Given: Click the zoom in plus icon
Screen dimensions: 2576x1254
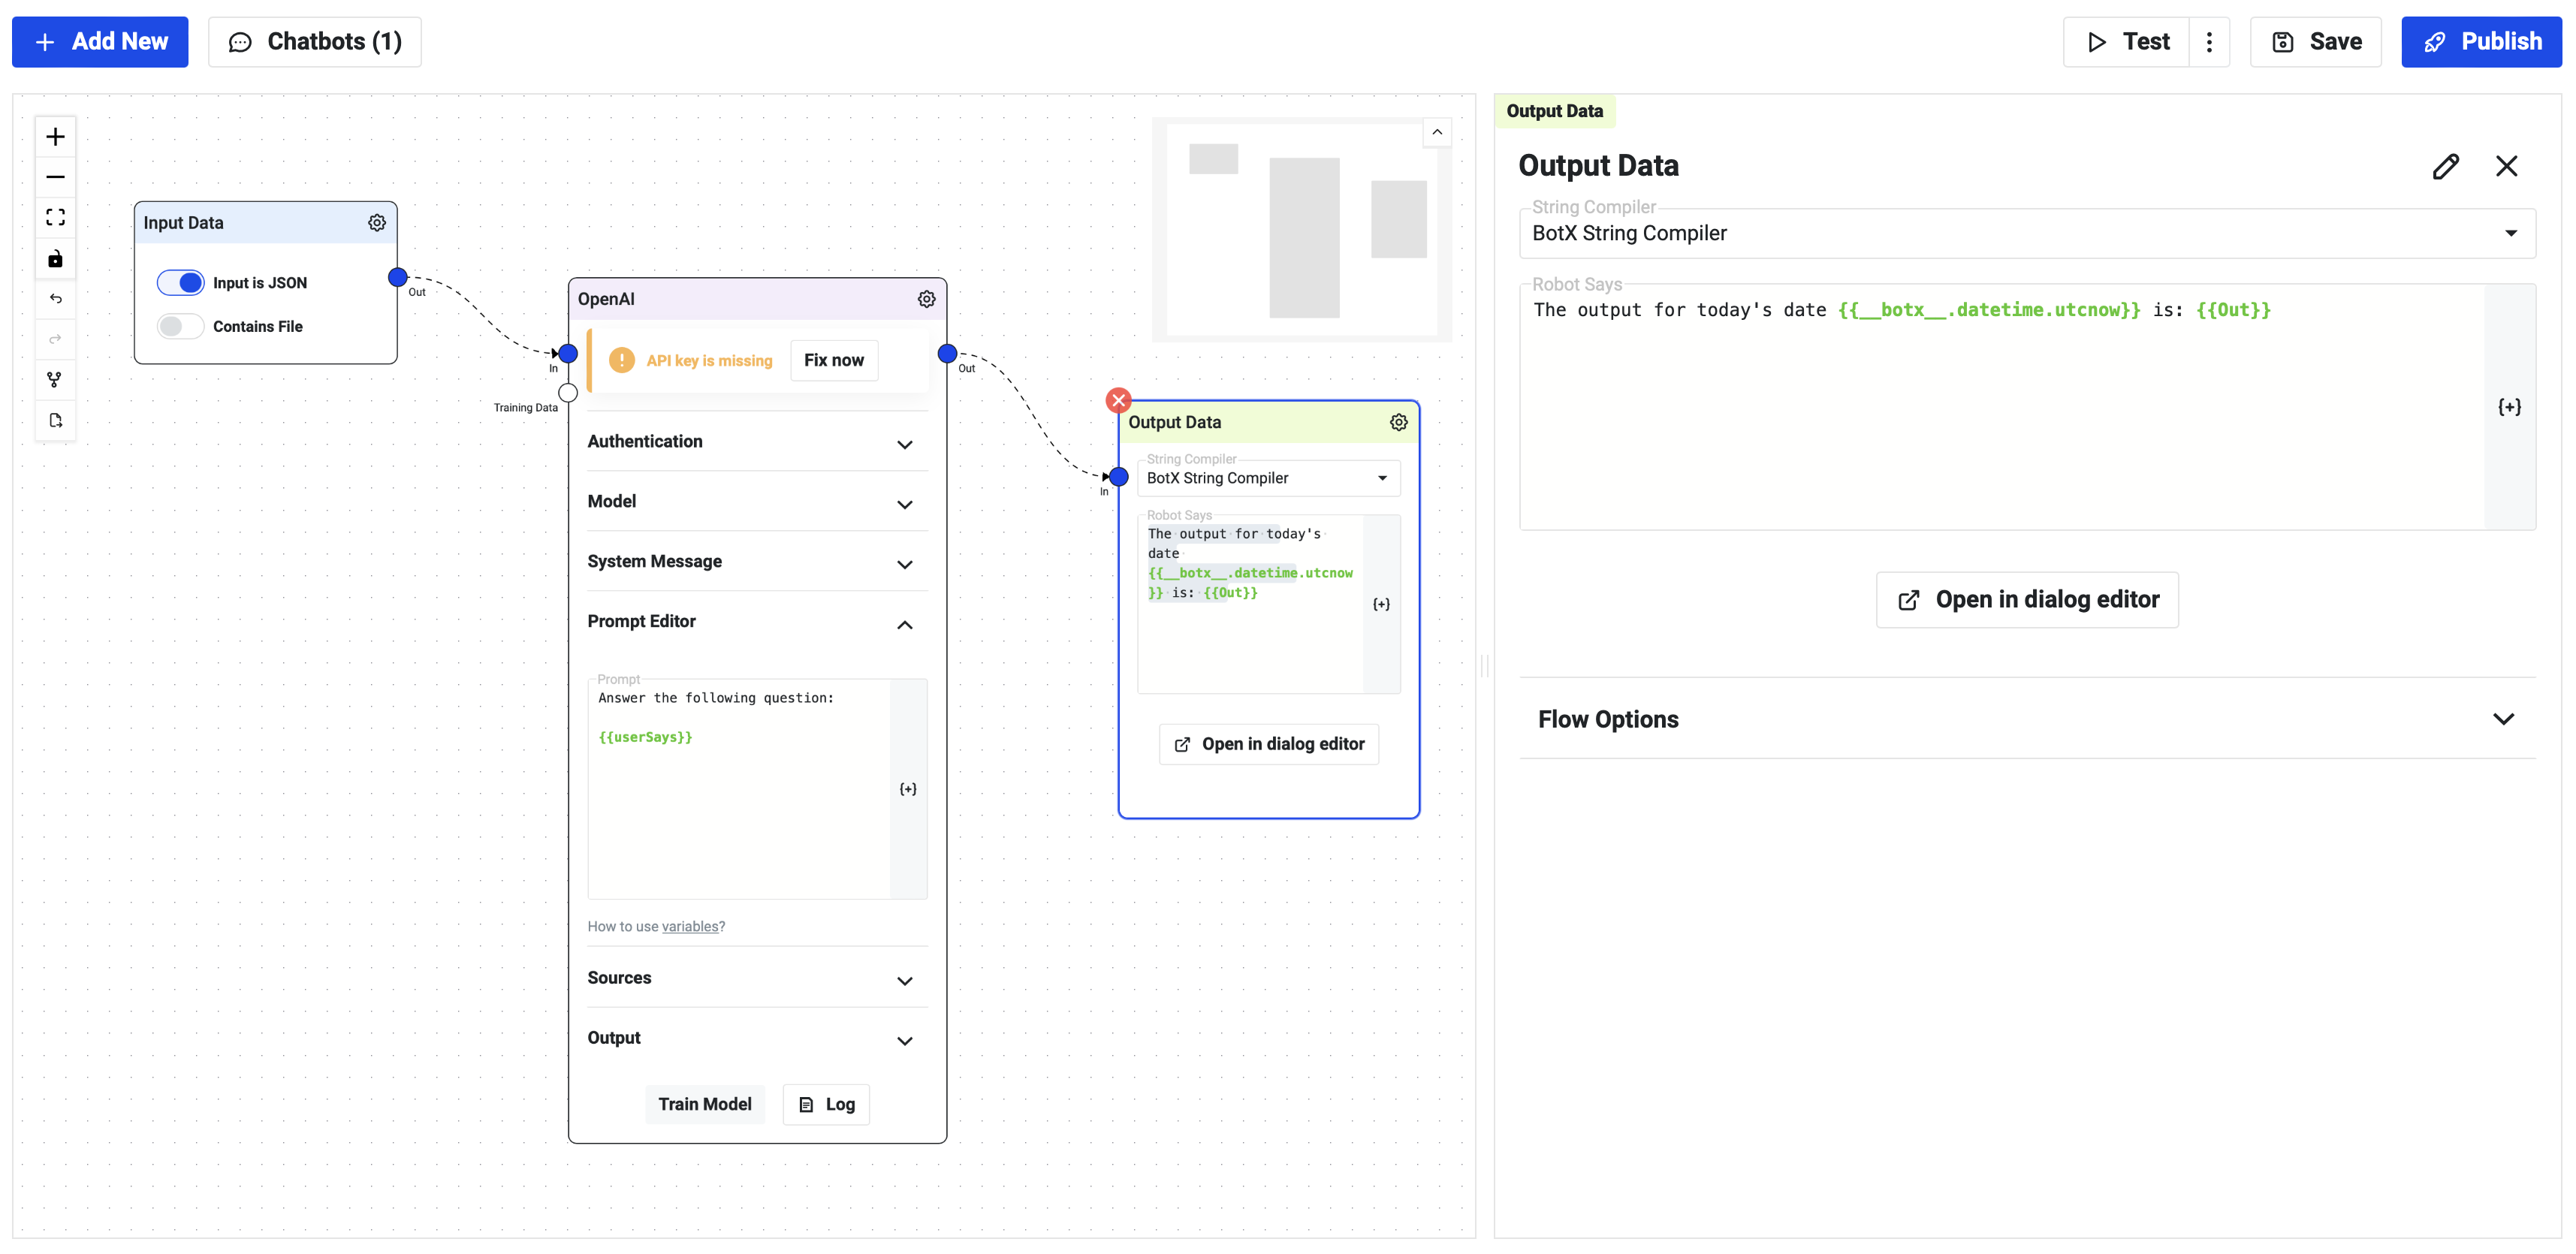Looking at the screenshot, I should click(x=54, y=137).
